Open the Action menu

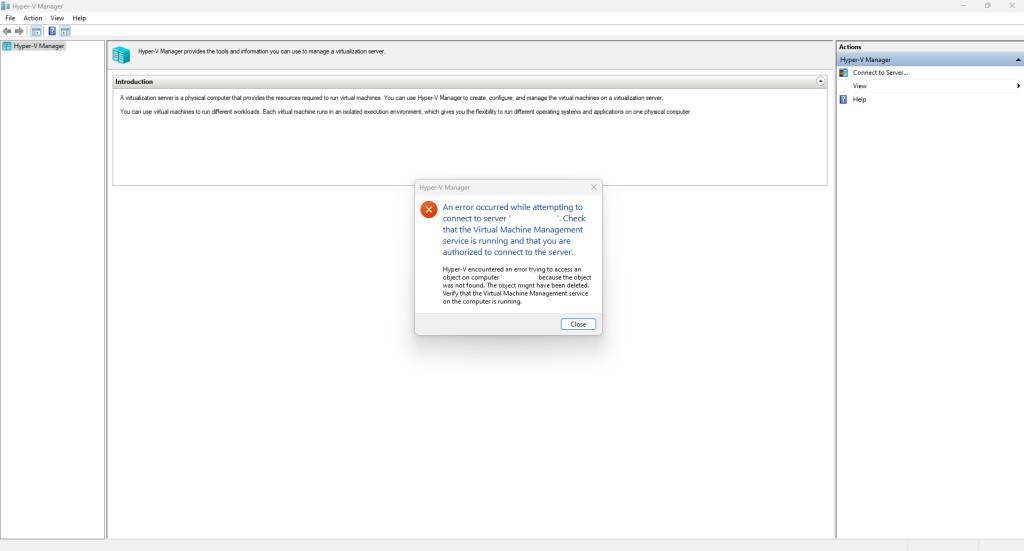tap(33, 18)
